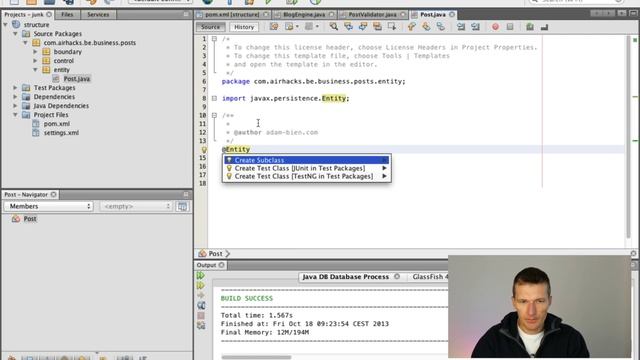
Task: Click the Stop build icon in Output
Action: pyautogui.click(x=201, y=316)
